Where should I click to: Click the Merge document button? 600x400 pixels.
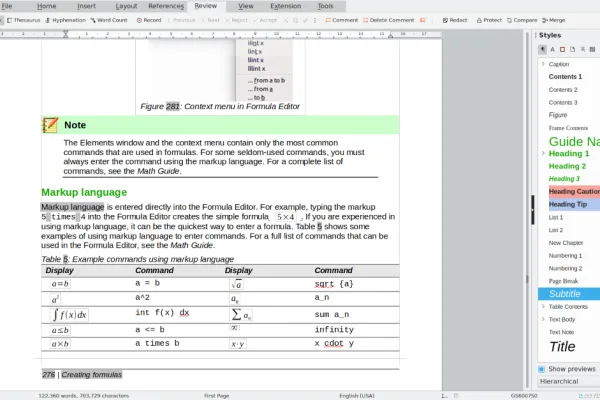554,20
